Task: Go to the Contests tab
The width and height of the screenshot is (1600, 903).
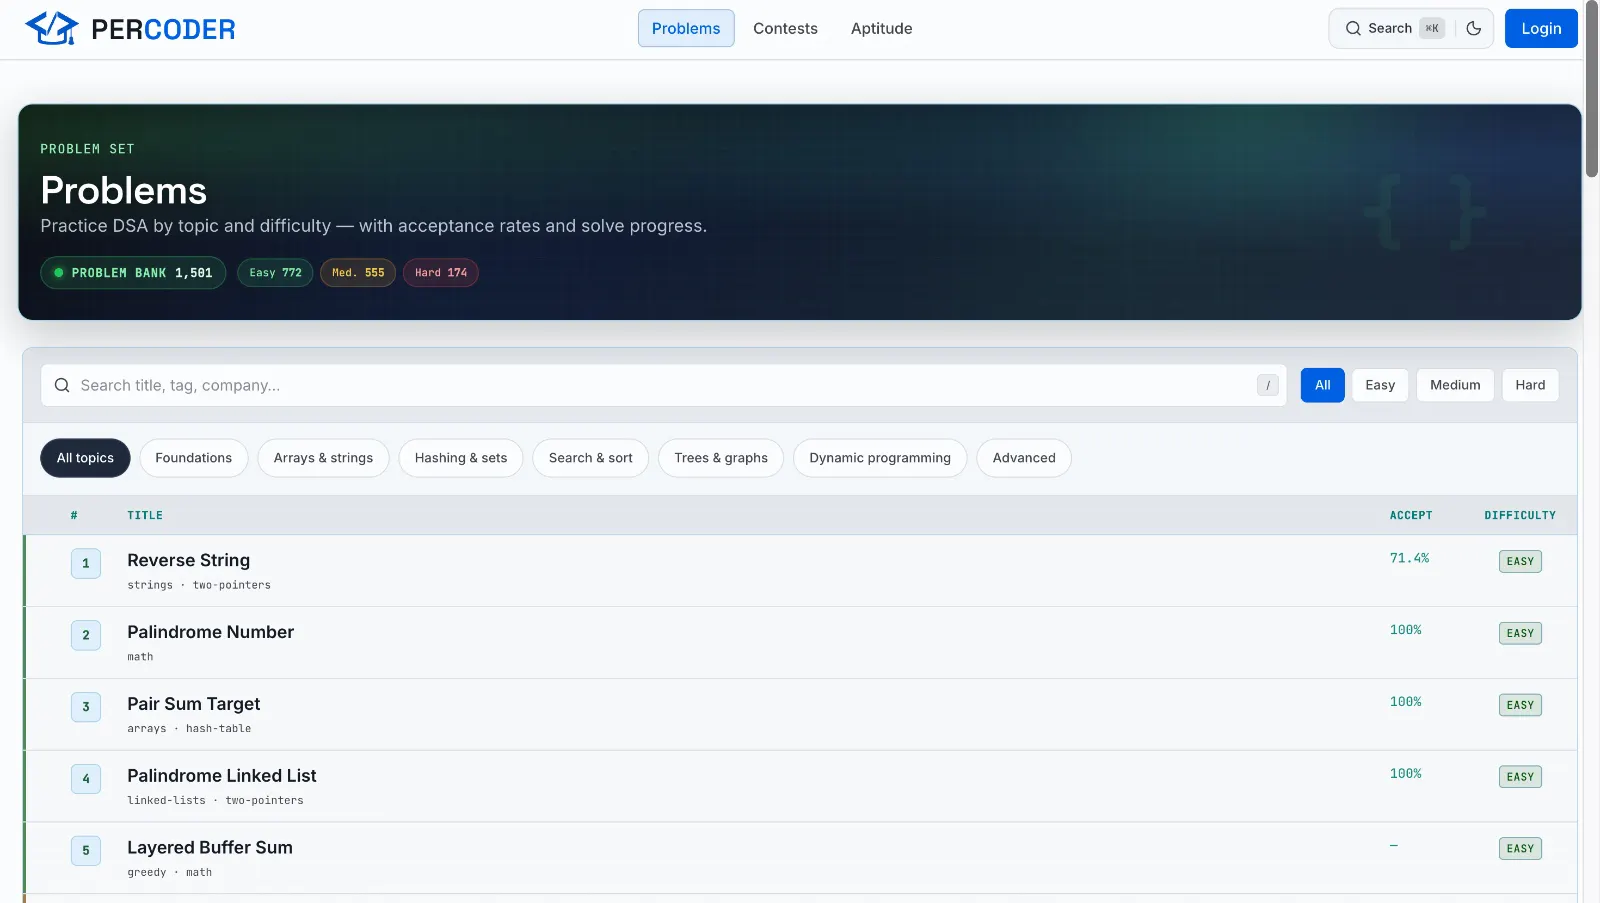Action: 785,28
